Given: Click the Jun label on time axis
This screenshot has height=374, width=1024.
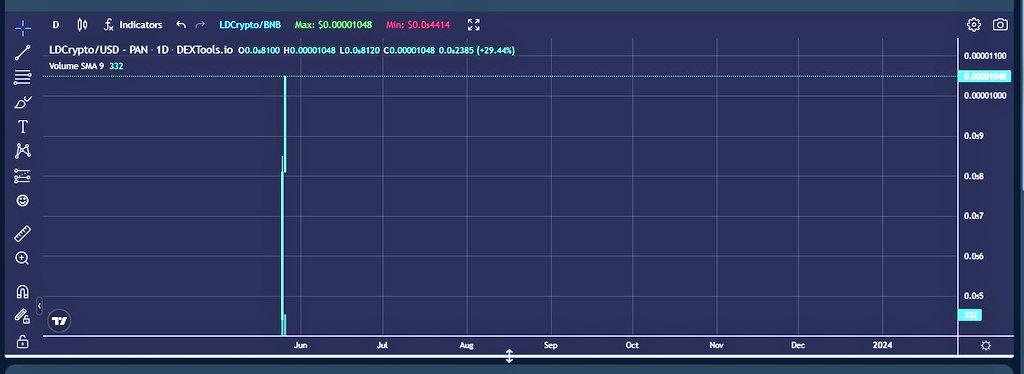Looking at the screenshot, I should click(300, 345).
